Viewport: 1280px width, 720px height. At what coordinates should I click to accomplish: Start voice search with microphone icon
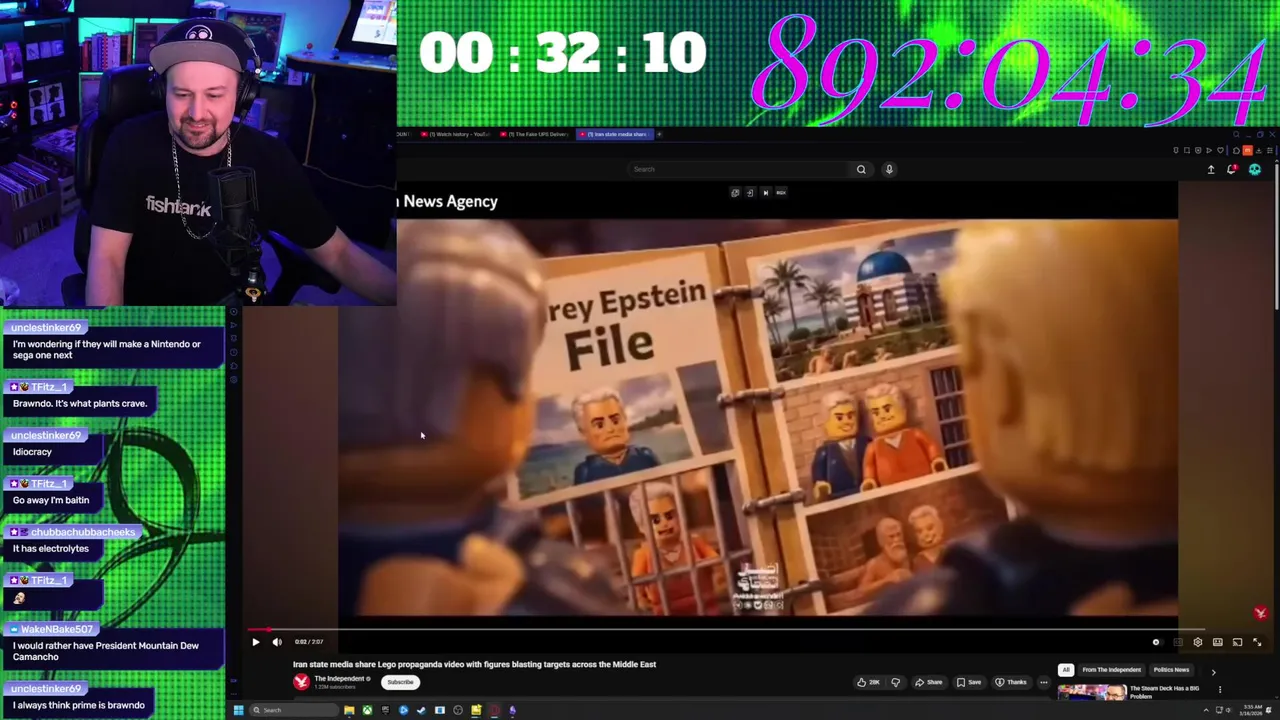tap(889, 169)
